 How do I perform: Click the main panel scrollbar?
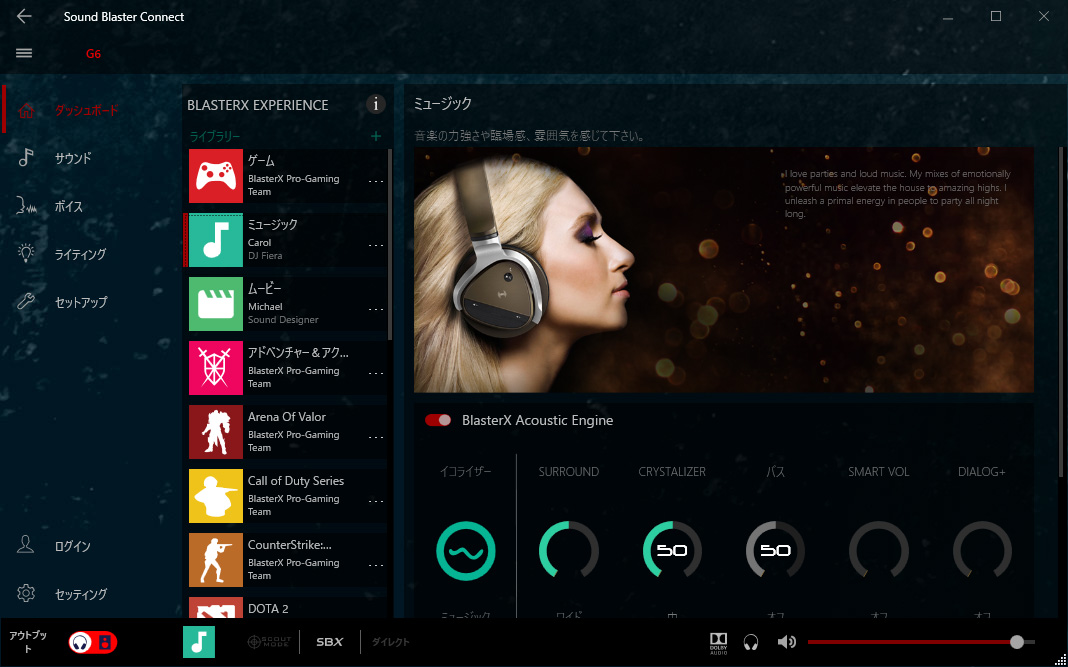pyautogui.click(x=1061, y=312)
